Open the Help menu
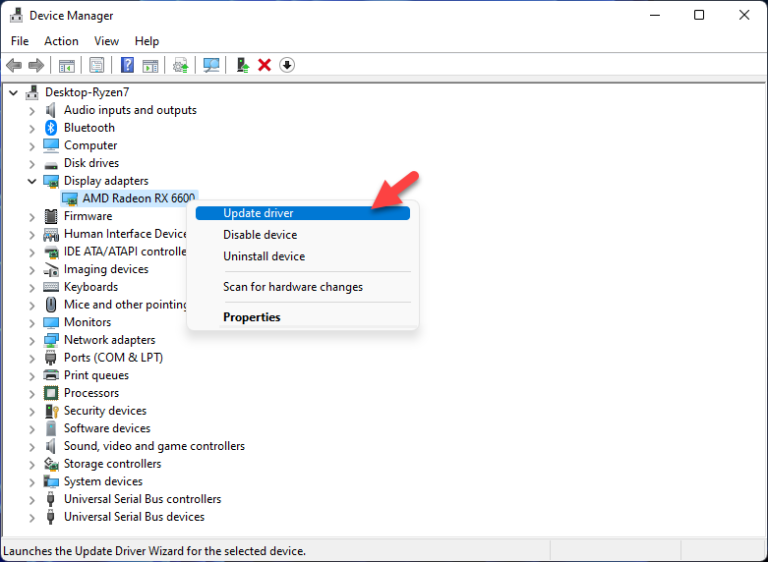 [147, 41]
